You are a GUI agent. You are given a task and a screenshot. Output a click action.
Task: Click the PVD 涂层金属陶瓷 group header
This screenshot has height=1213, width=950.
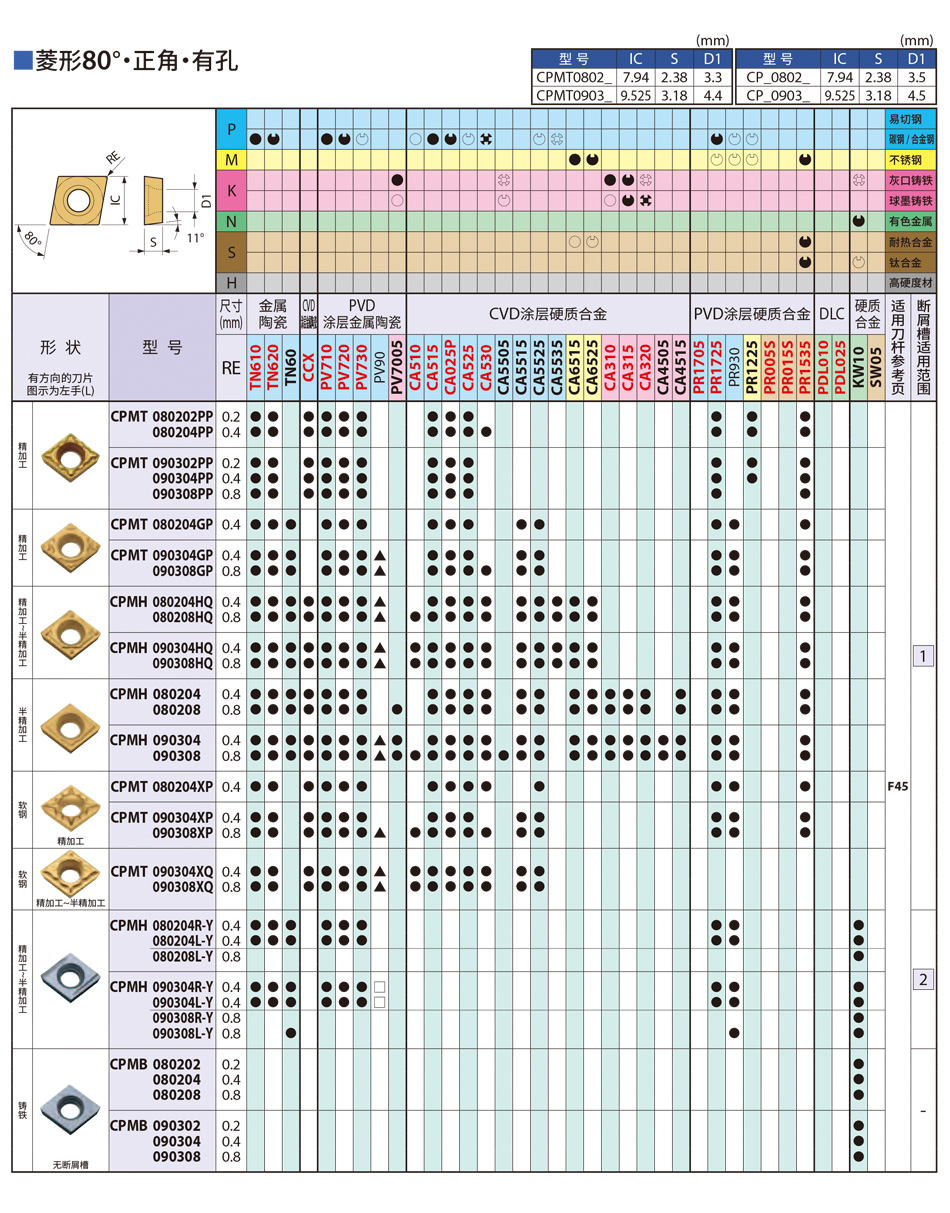click(x=361, y=312)
